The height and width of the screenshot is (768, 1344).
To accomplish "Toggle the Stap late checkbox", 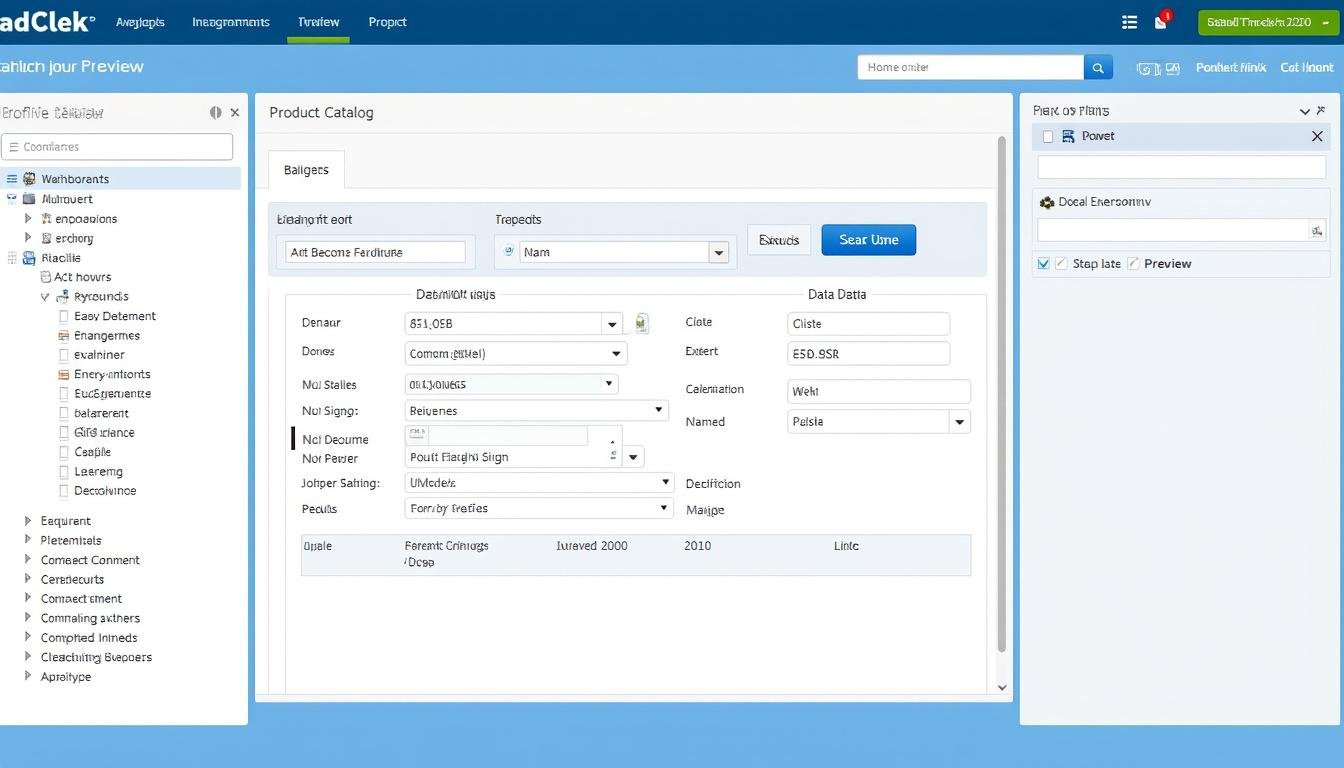I will (1062, 264).
